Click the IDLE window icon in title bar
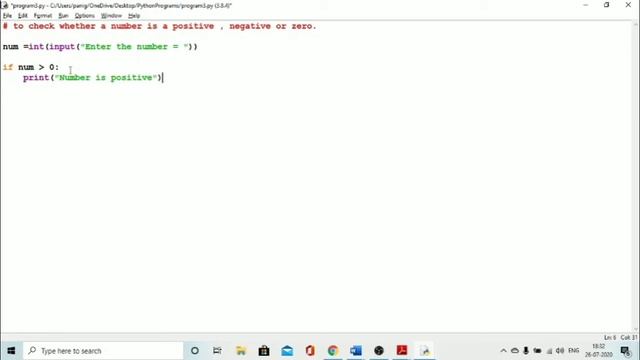Screen dimensions: 640x360 coord(4,5)
